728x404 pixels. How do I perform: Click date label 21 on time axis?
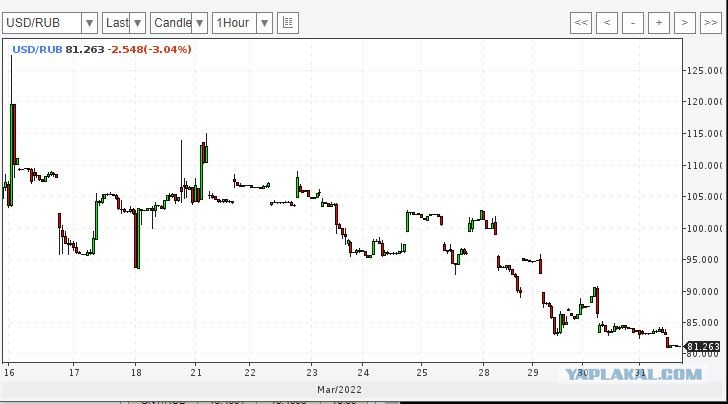coord(196,372)
